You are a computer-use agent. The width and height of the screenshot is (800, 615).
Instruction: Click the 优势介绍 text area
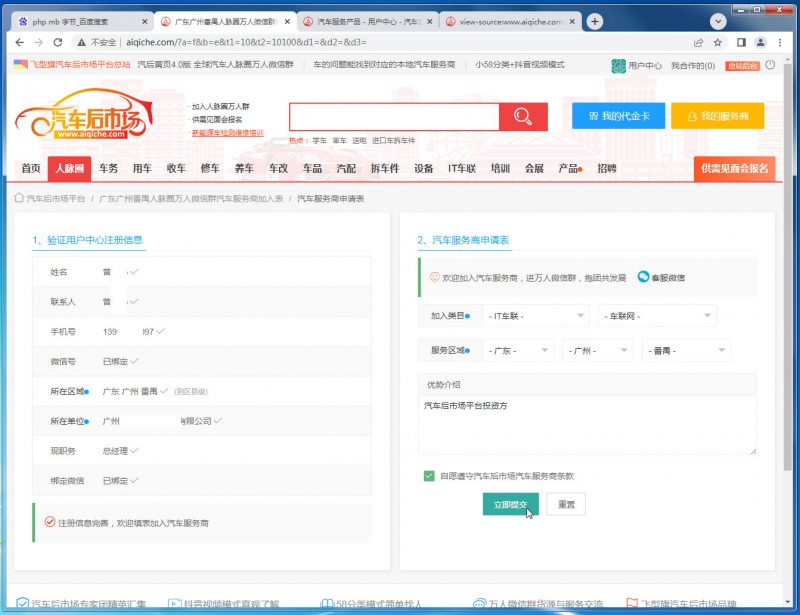587,425
